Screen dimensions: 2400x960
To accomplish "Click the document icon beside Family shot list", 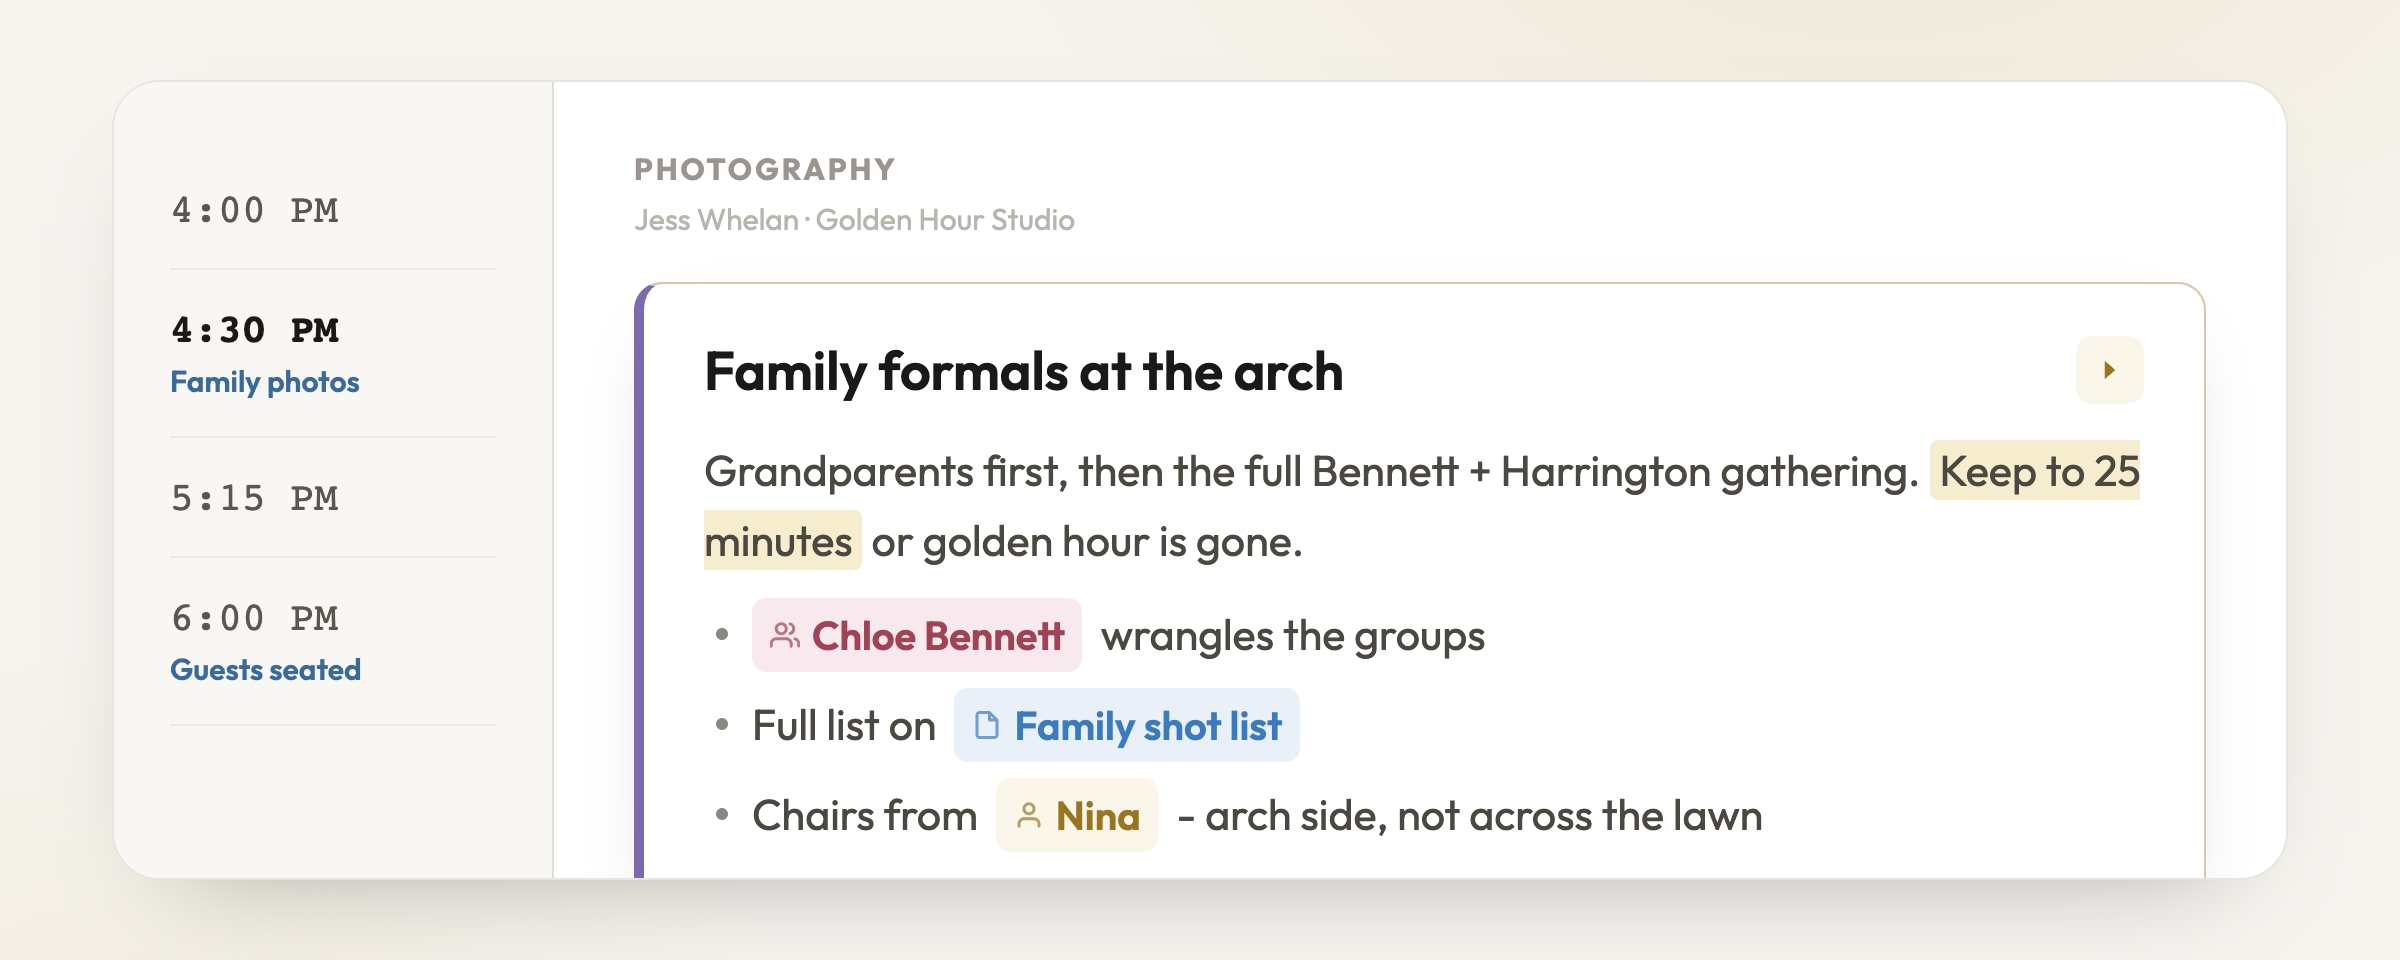I will pyautogui.click(x=987, y=725).
